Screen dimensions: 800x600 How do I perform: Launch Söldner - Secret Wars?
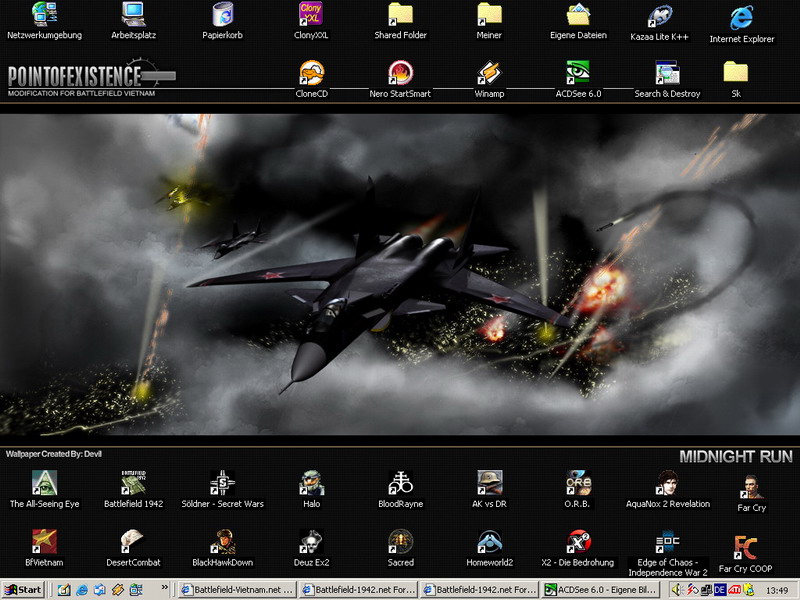pyautogui.click(x=222, y=490)
